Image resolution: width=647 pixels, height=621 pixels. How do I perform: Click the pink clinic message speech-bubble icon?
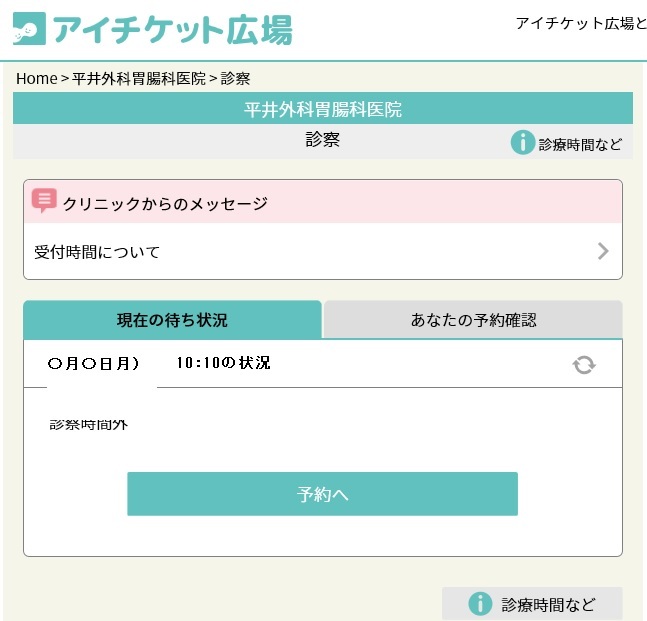coord(44,201)
